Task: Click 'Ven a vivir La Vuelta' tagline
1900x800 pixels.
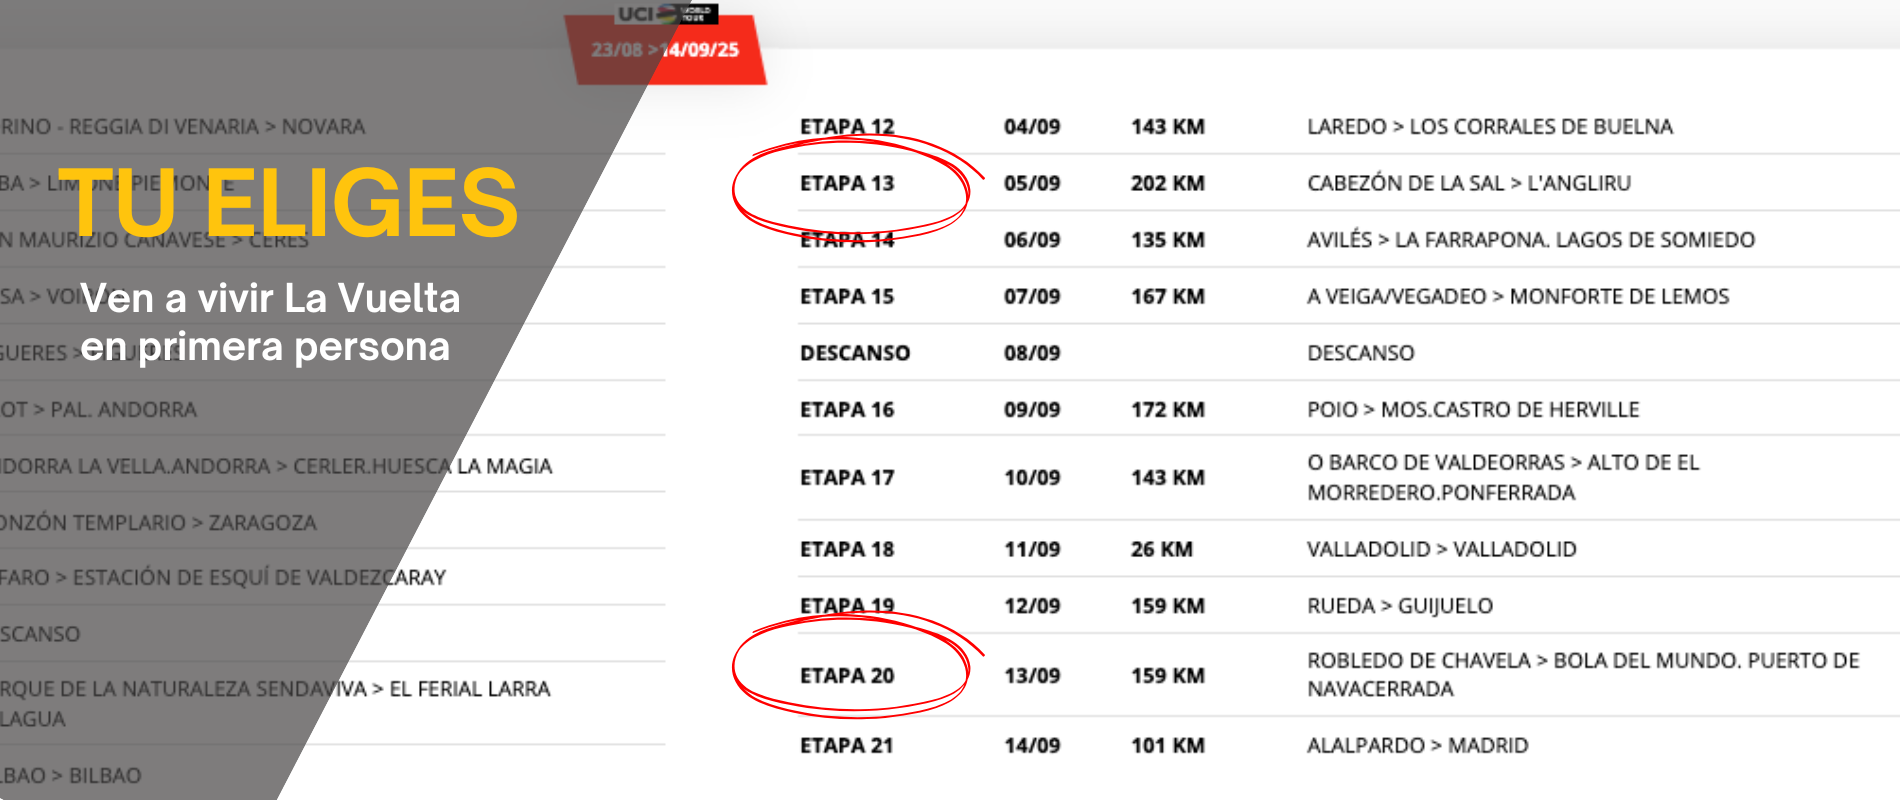Action: 270,299
